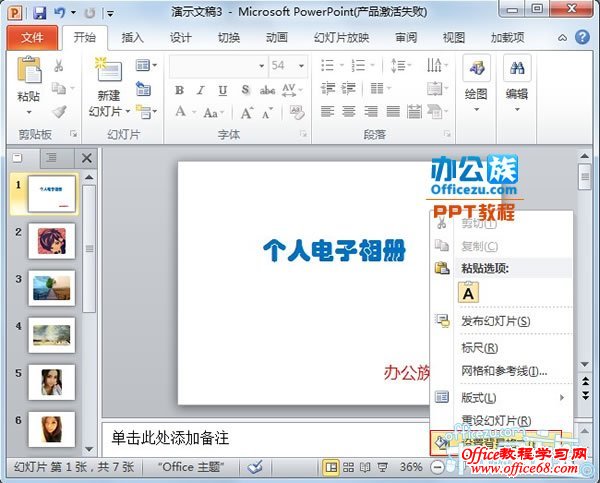Open the Insert (插入) ribbon tab
The width and height of the screenshot is (600, 483).
point(132,38)
